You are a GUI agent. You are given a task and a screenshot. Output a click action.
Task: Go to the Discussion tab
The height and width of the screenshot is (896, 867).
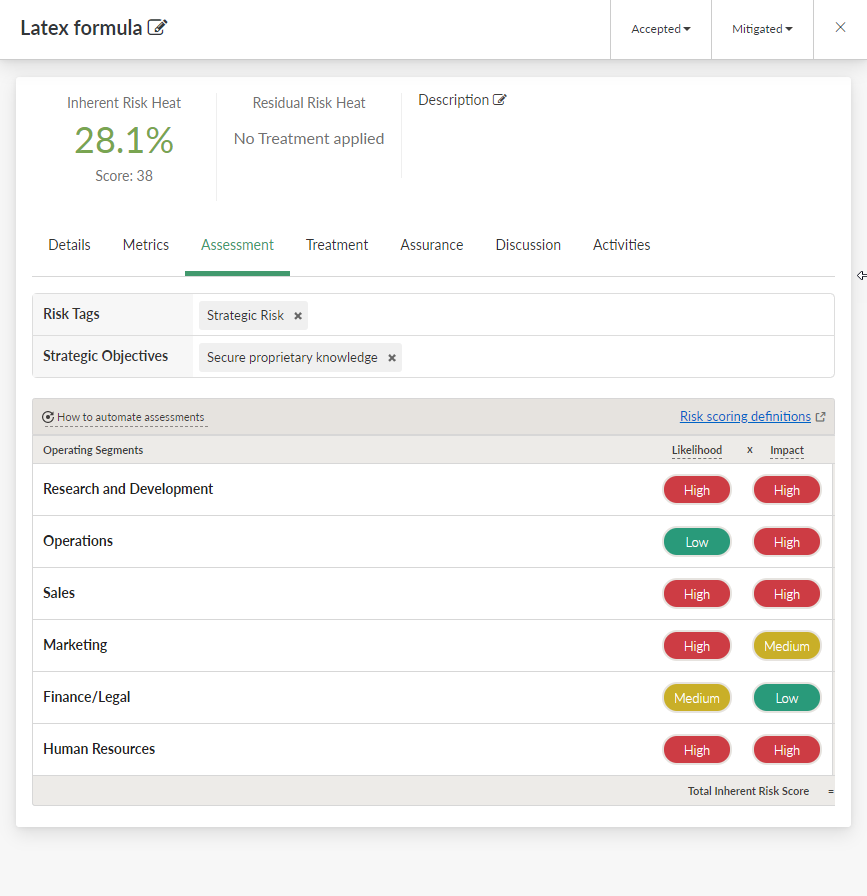click(528, 245)
